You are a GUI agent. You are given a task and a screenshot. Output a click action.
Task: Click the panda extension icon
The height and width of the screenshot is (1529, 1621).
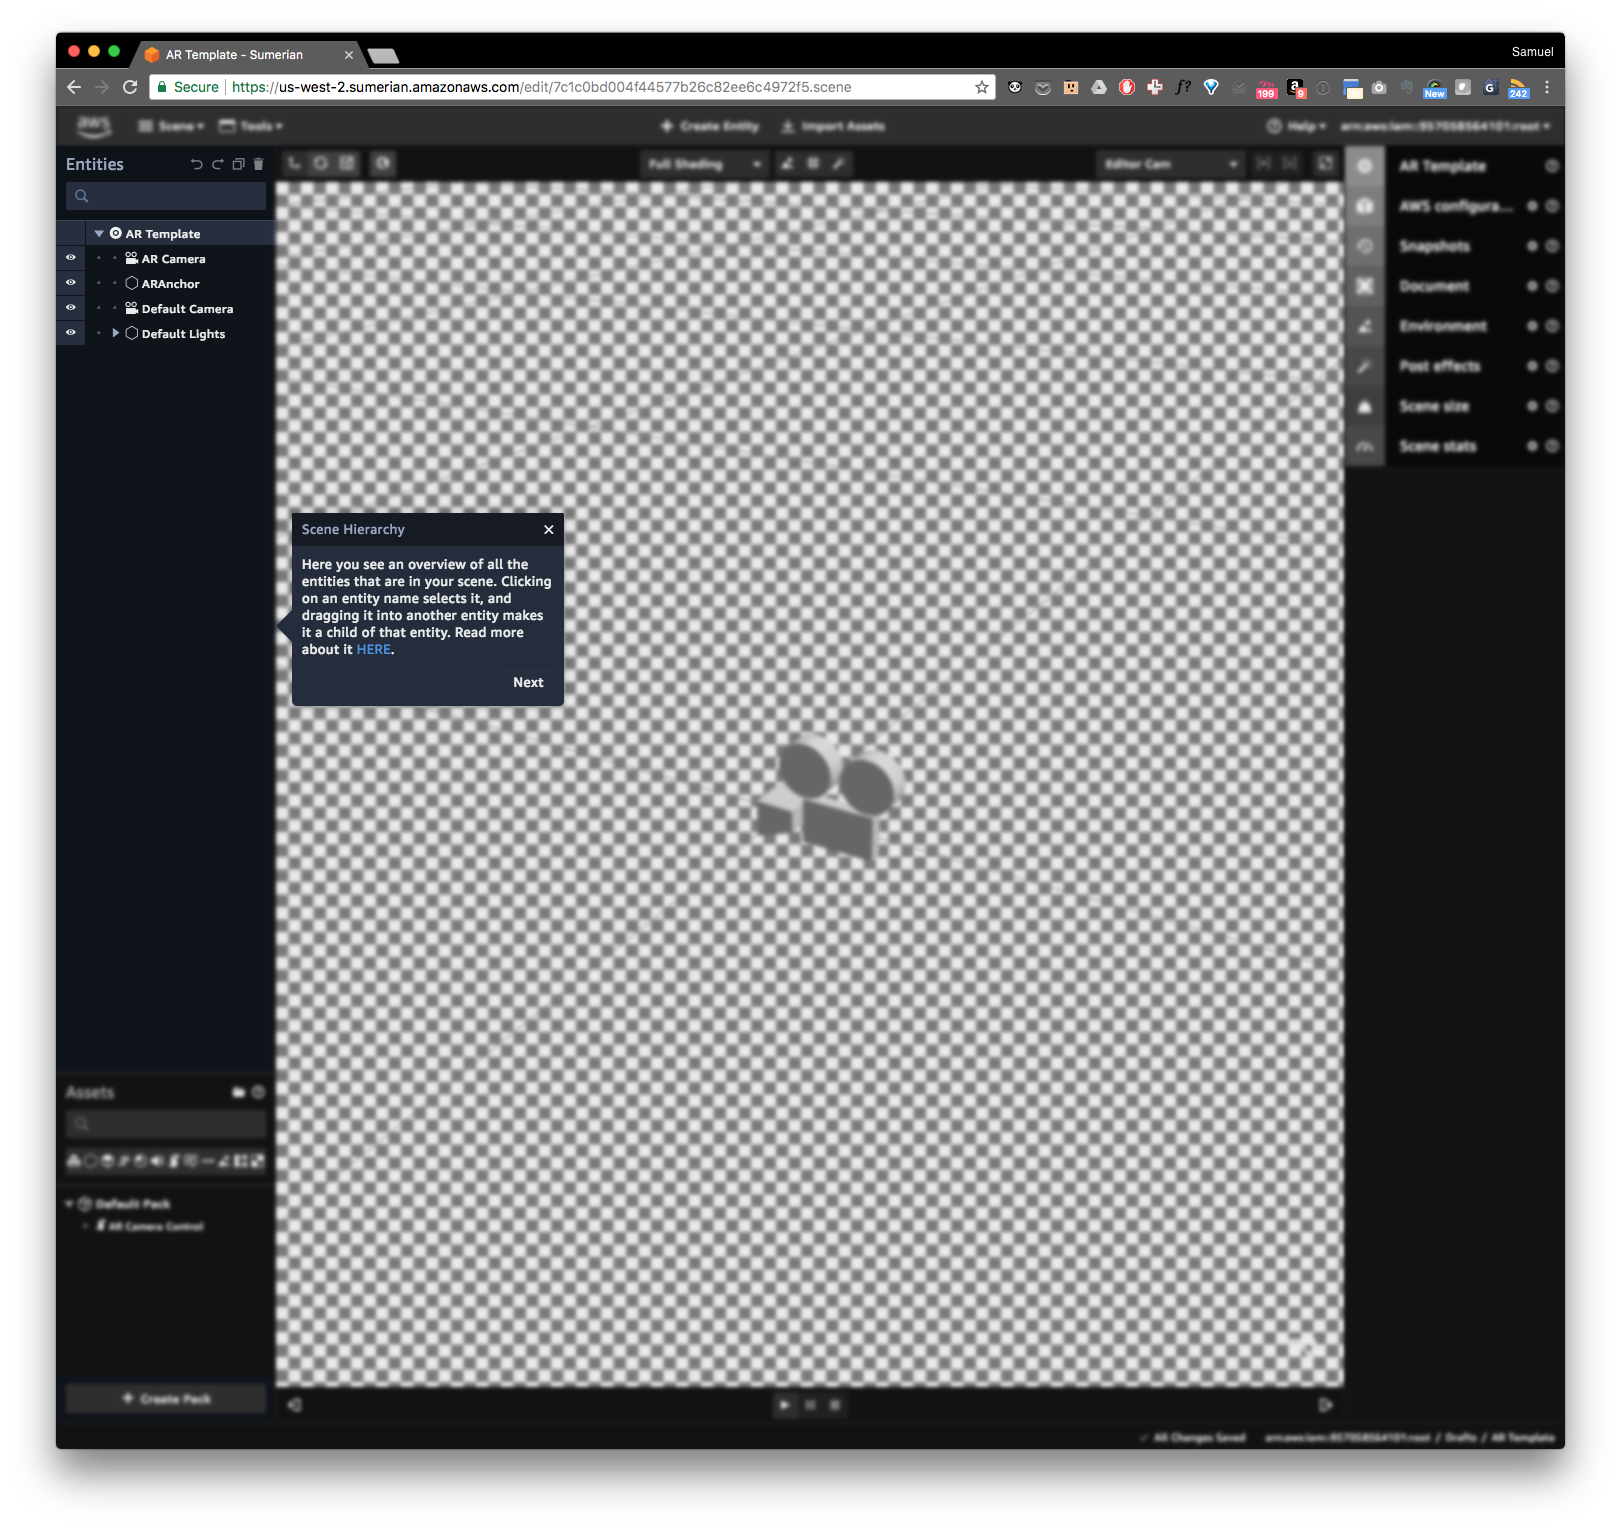1015,87
